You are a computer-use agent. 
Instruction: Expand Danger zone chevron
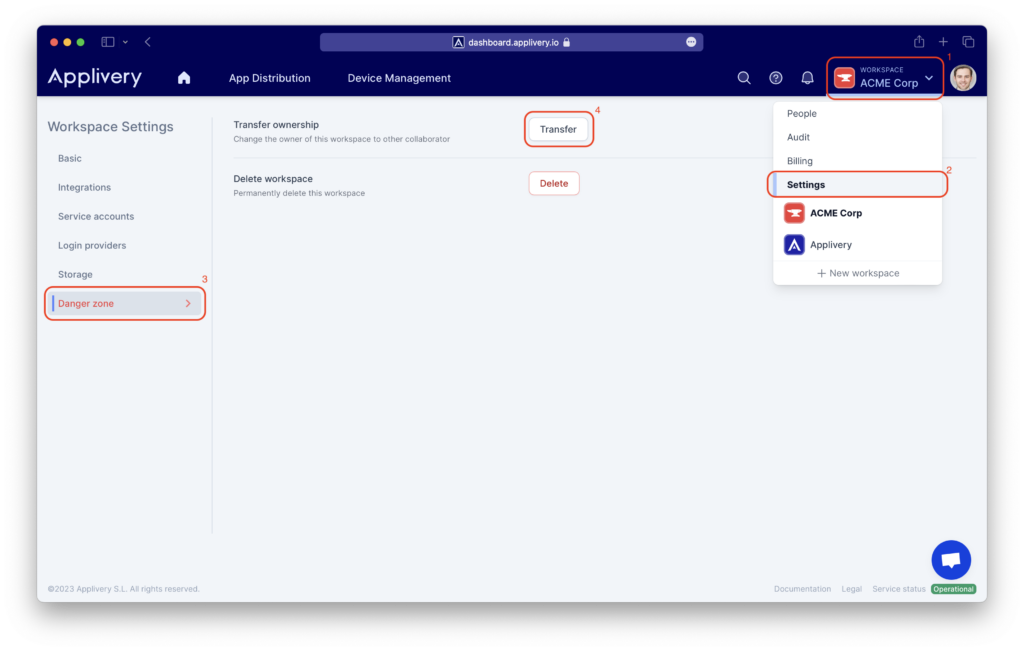tap(188, 304)
